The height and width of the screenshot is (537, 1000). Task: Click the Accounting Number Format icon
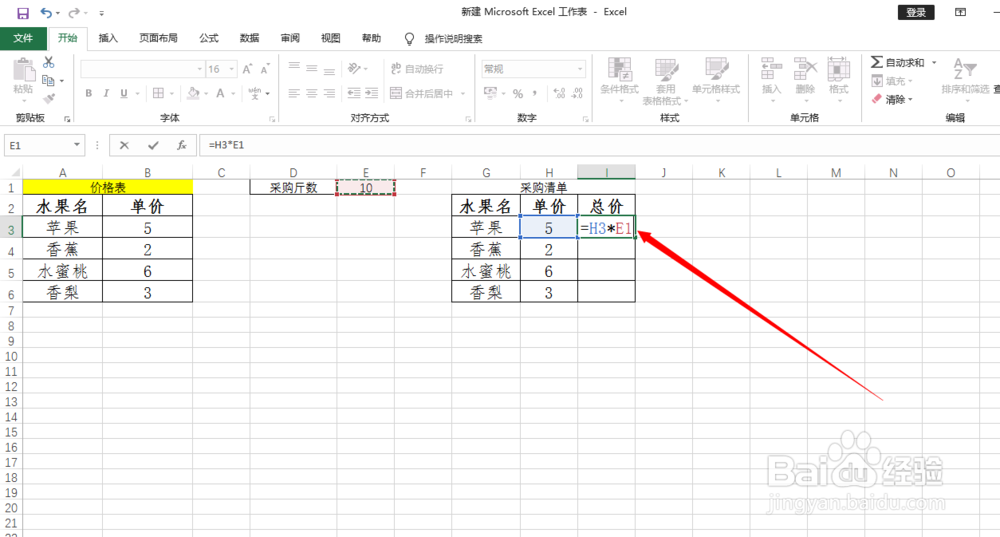point(490,94)
